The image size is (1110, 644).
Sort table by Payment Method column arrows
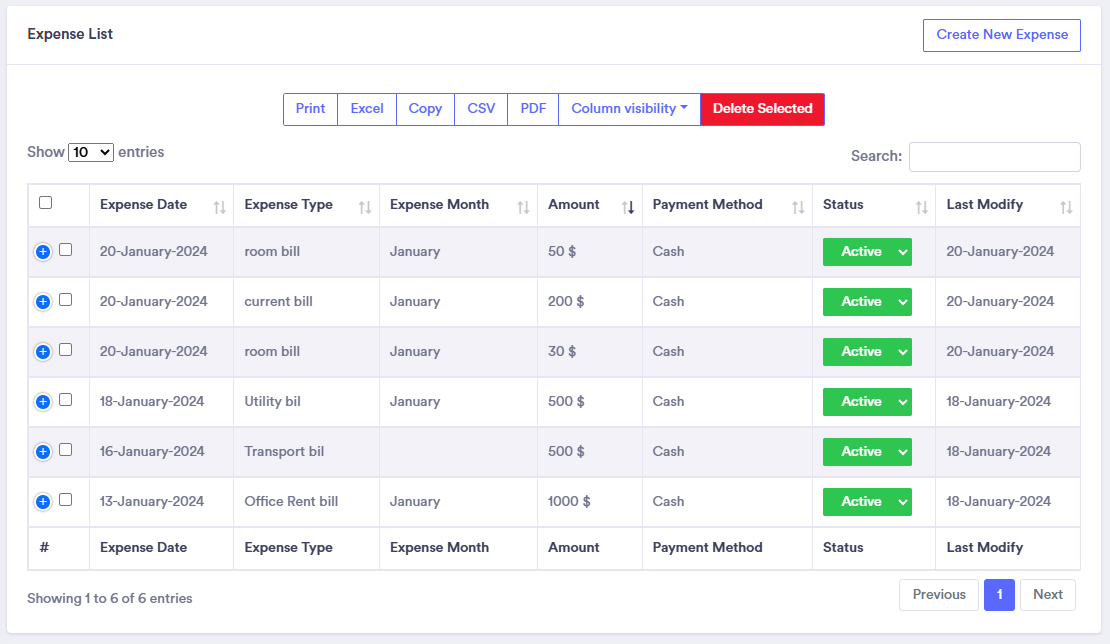click(798, 207)
